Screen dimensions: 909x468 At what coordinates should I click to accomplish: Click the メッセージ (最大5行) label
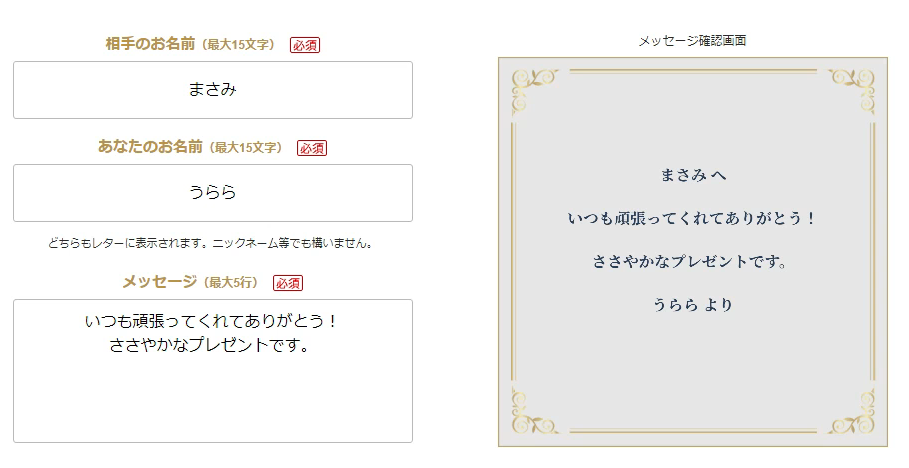tap(190, 282)
